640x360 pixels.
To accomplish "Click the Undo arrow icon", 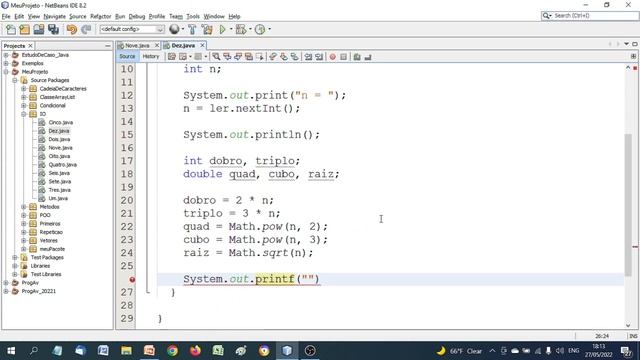I will pyautogui.click(x=72, y=29).
